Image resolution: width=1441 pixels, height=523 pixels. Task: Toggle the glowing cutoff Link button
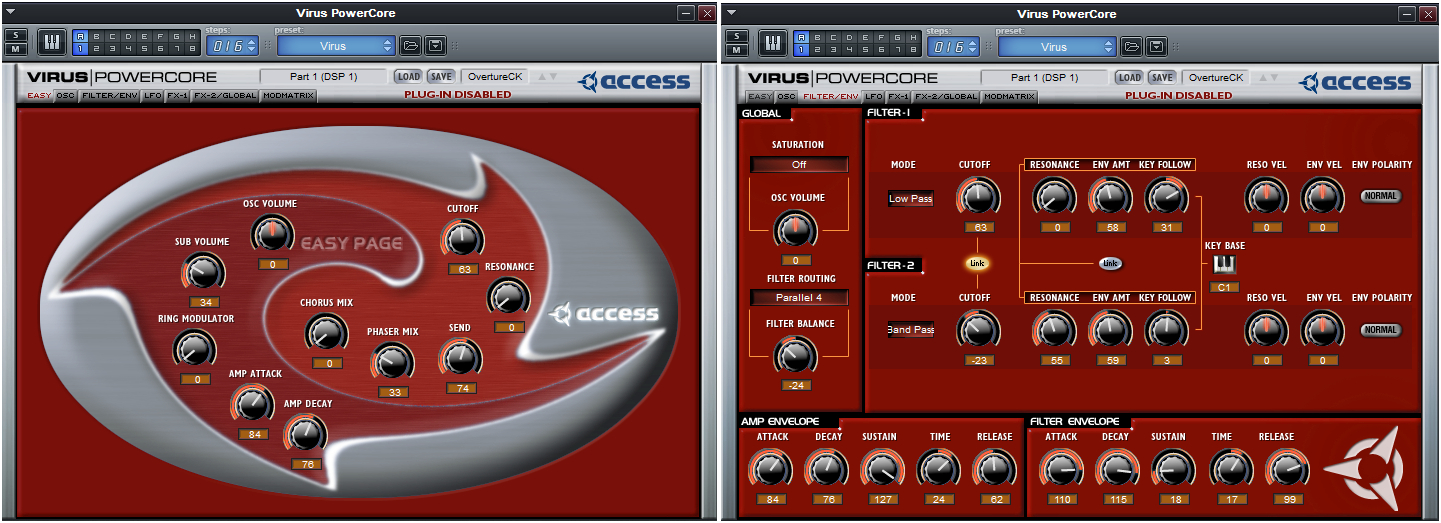click(977, 263)
